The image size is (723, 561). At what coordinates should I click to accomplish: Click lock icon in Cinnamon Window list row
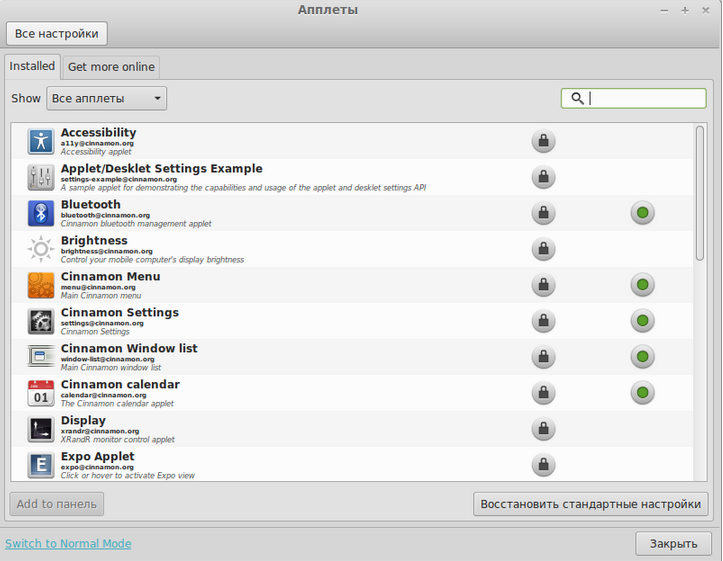coord(544,356)
